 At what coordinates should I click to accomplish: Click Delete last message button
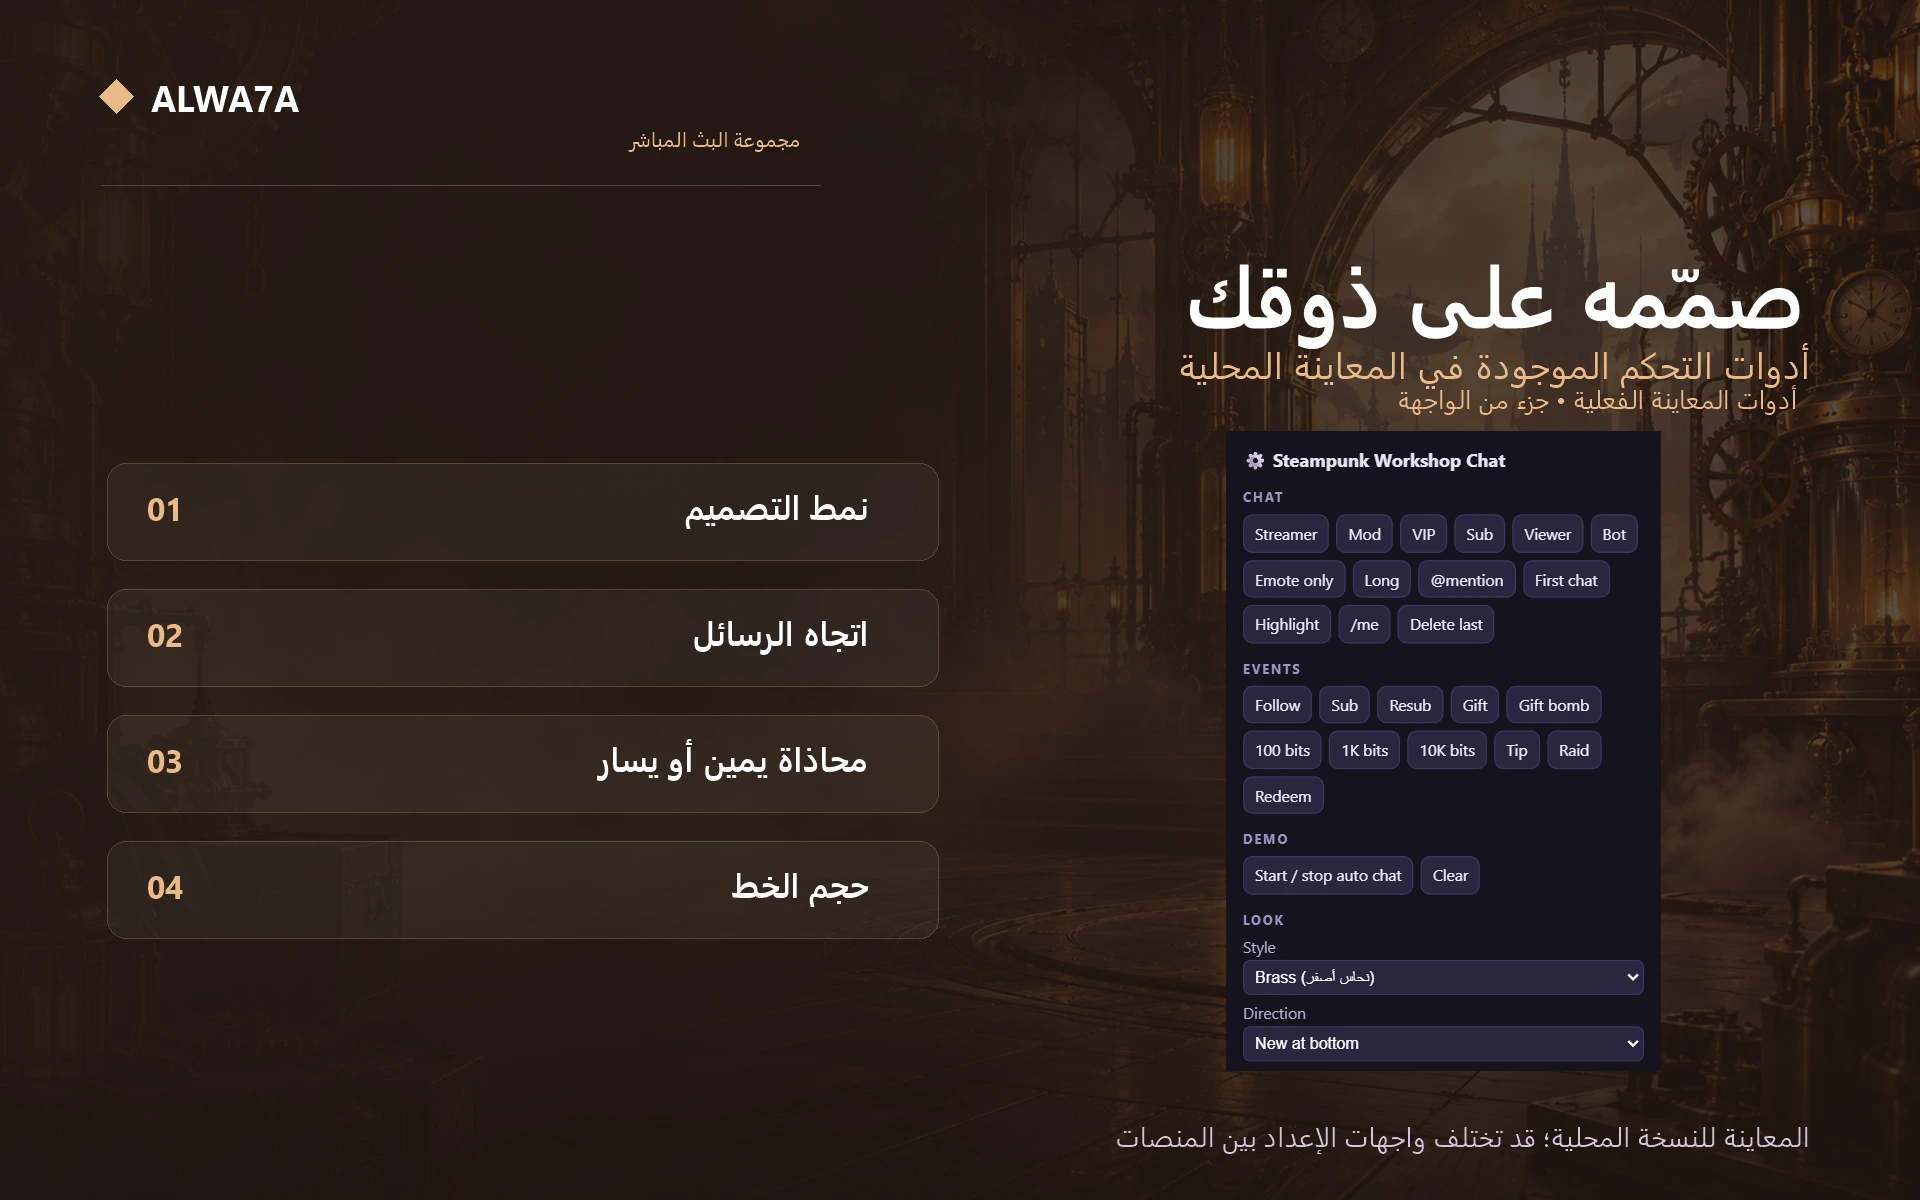point(1446,625)
